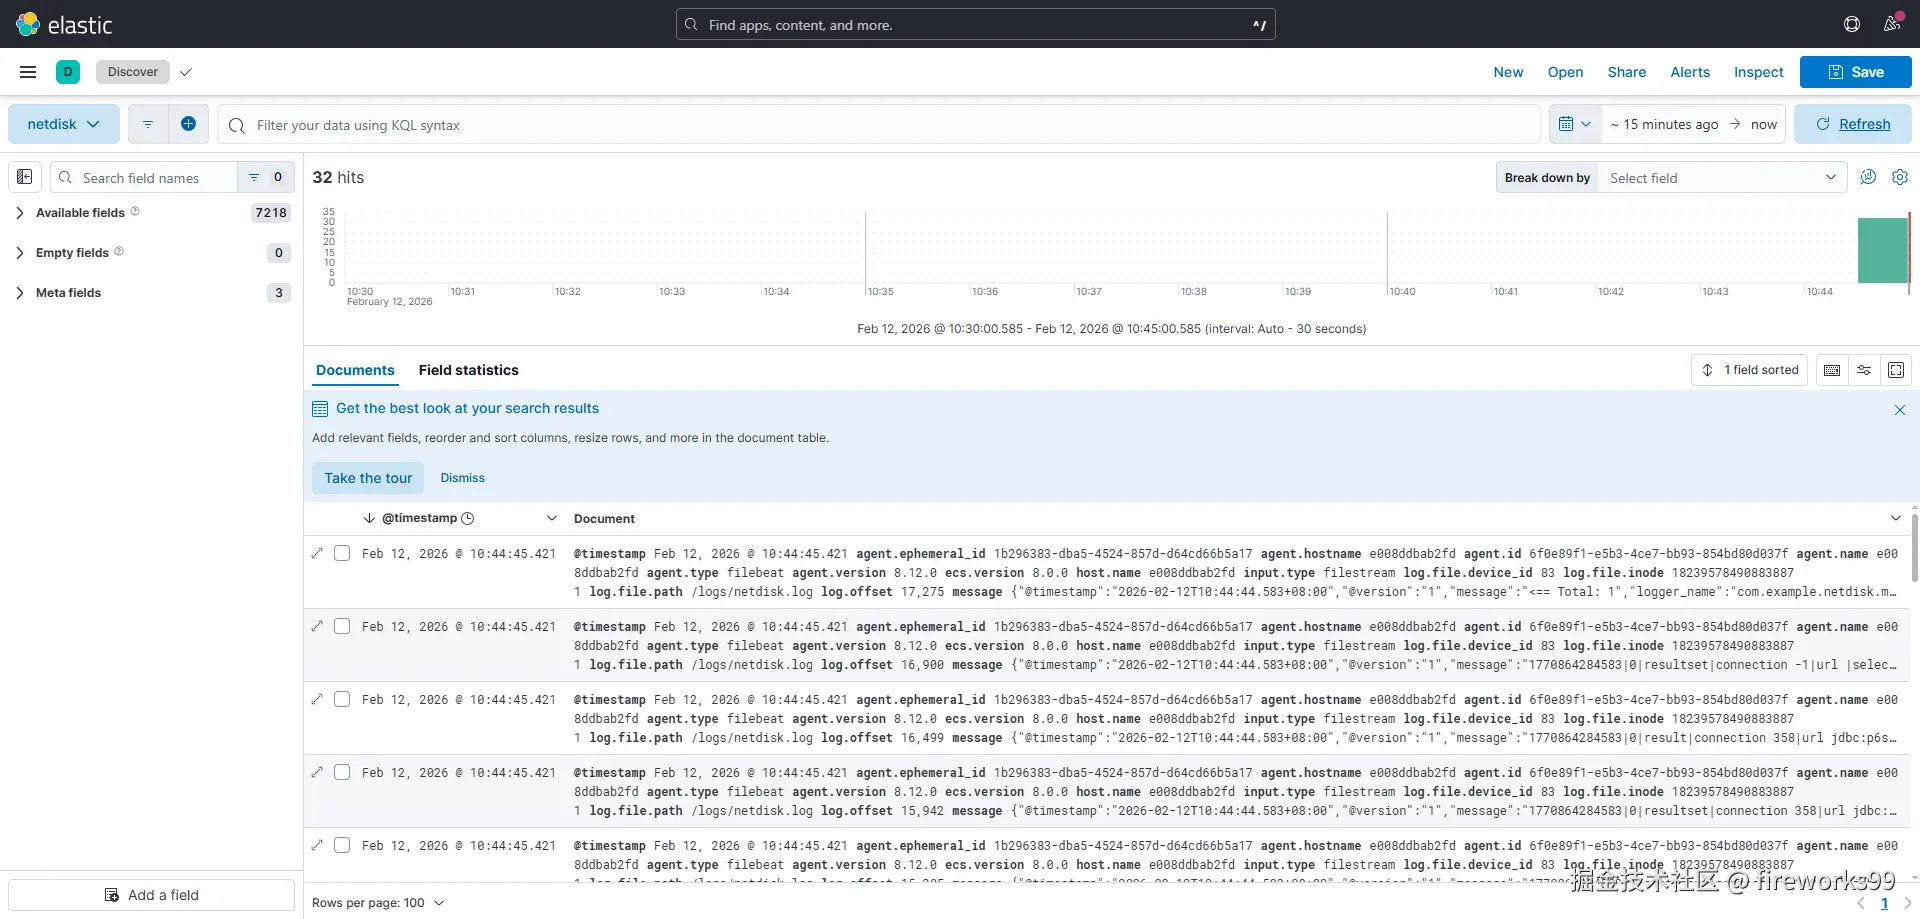Enter full screen for document table

(1896, 370)
